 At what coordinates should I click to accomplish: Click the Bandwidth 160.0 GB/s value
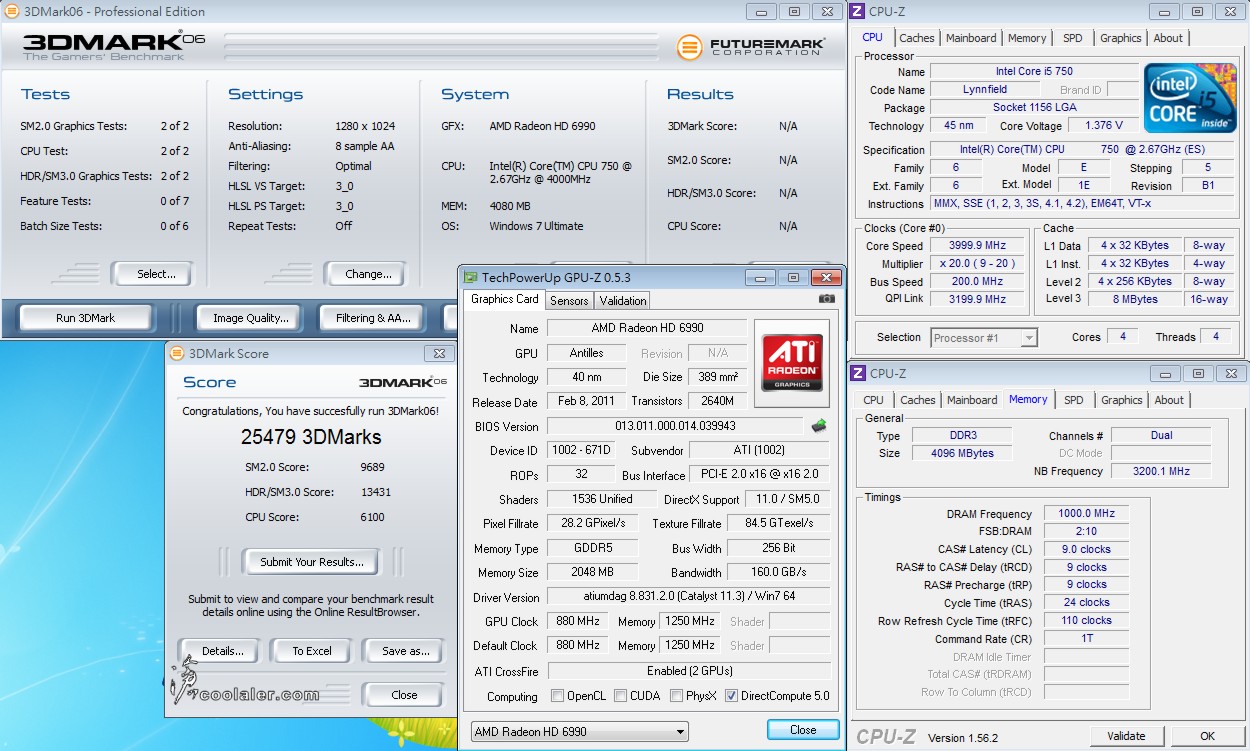(x=778, y=573)
